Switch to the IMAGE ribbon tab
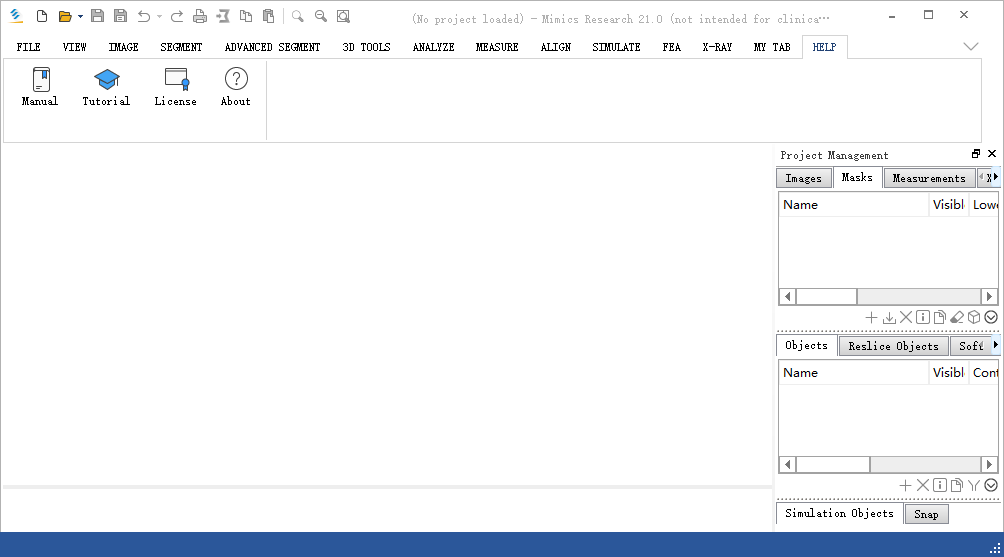Screen dimensions: 1004x557 pos(124,47)
